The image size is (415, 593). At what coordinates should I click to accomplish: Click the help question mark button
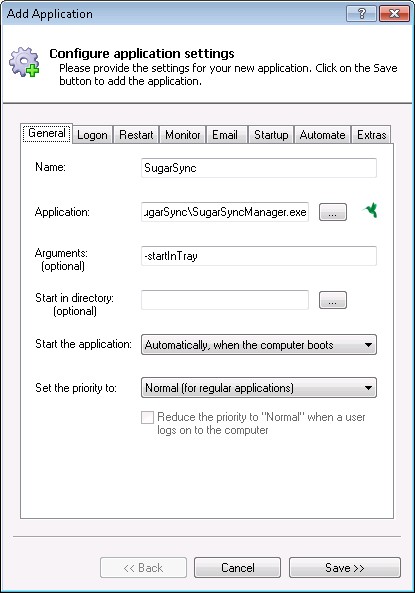(x=361, y=14)
